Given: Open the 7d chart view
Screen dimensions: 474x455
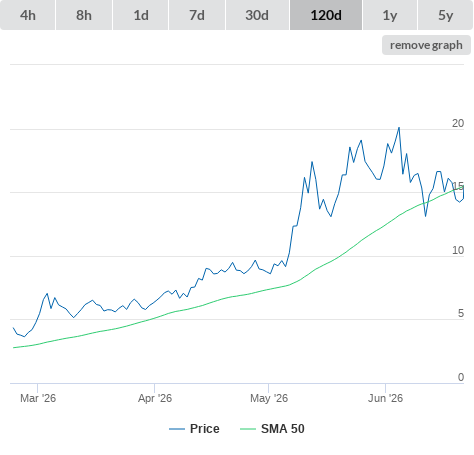Looking at the screenshot, I should click(197, 15).
